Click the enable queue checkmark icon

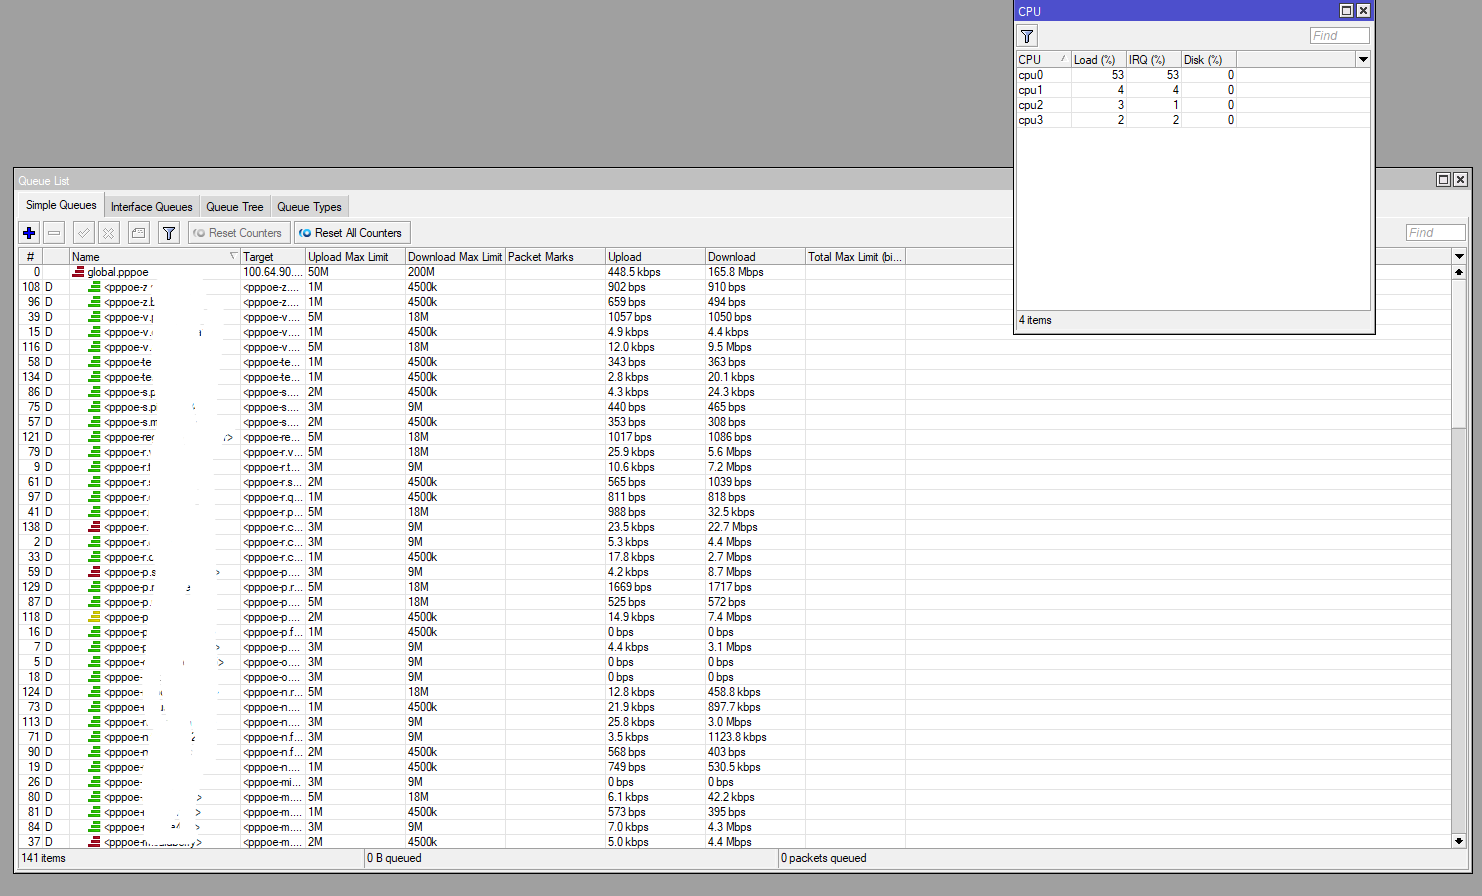click(84, 233)
